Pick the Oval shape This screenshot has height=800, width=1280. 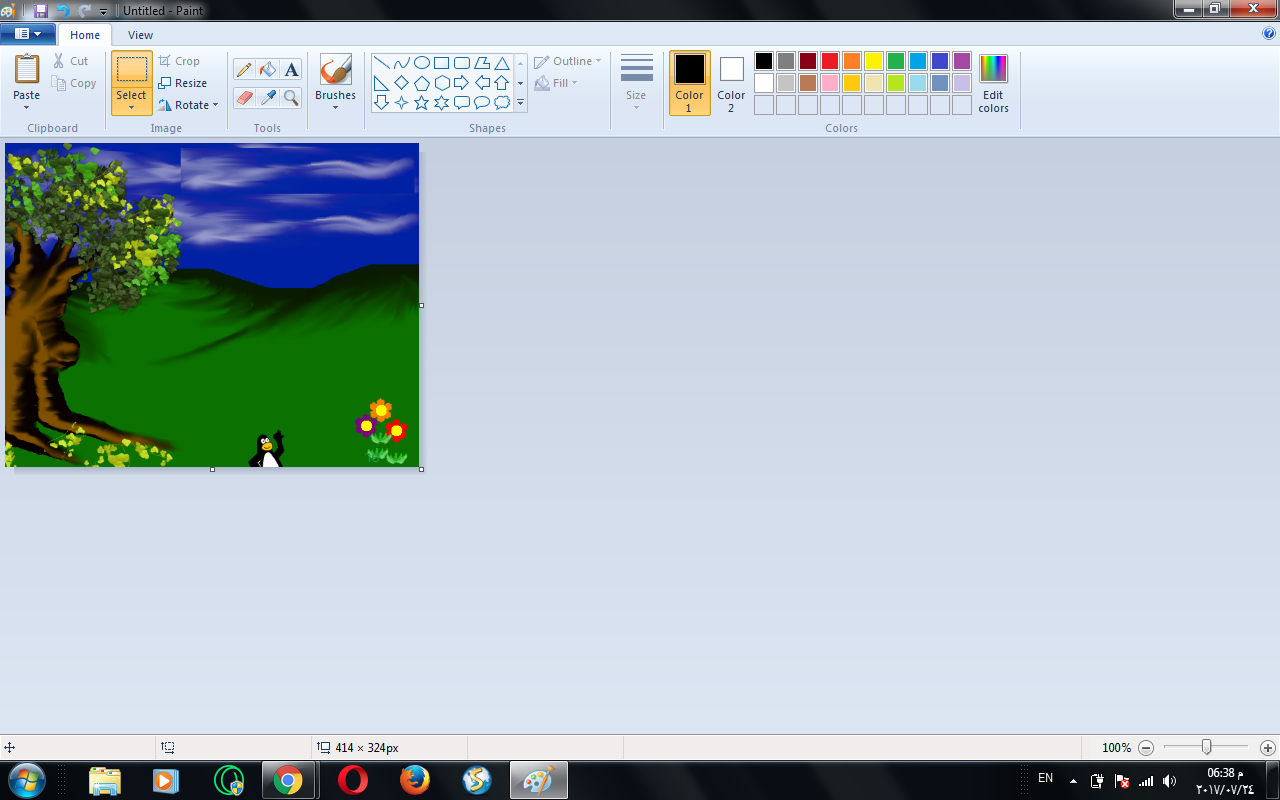[421, 63]
